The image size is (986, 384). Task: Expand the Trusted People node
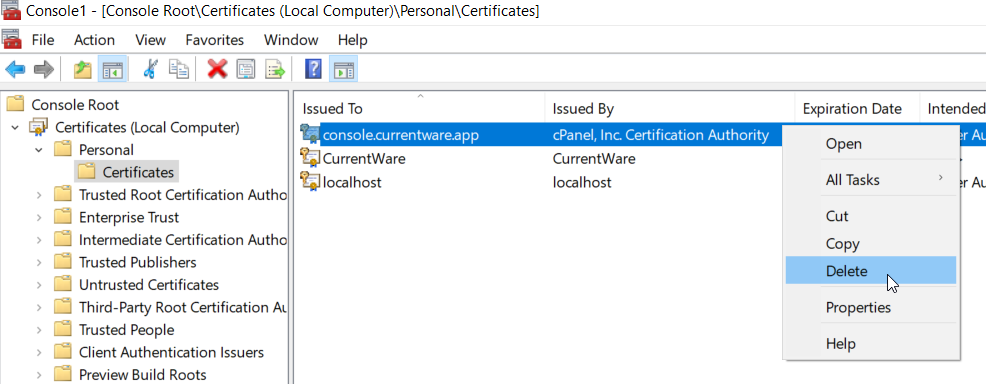tap(38, 330)
